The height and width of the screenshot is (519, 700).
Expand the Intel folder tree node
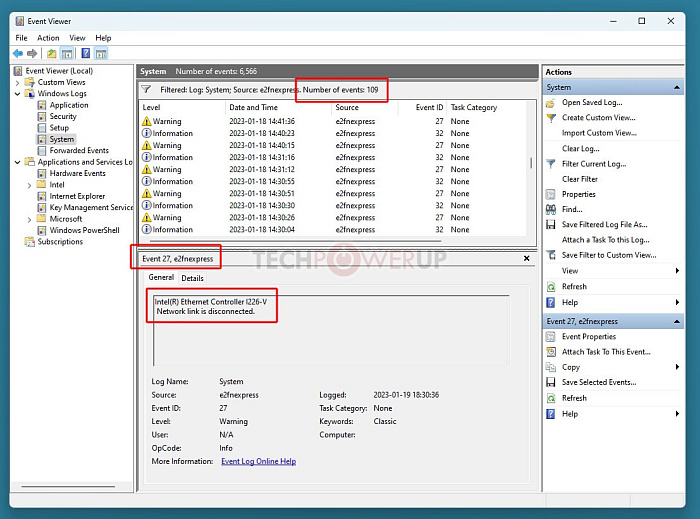pyautogui.click(x=29, y=185)
